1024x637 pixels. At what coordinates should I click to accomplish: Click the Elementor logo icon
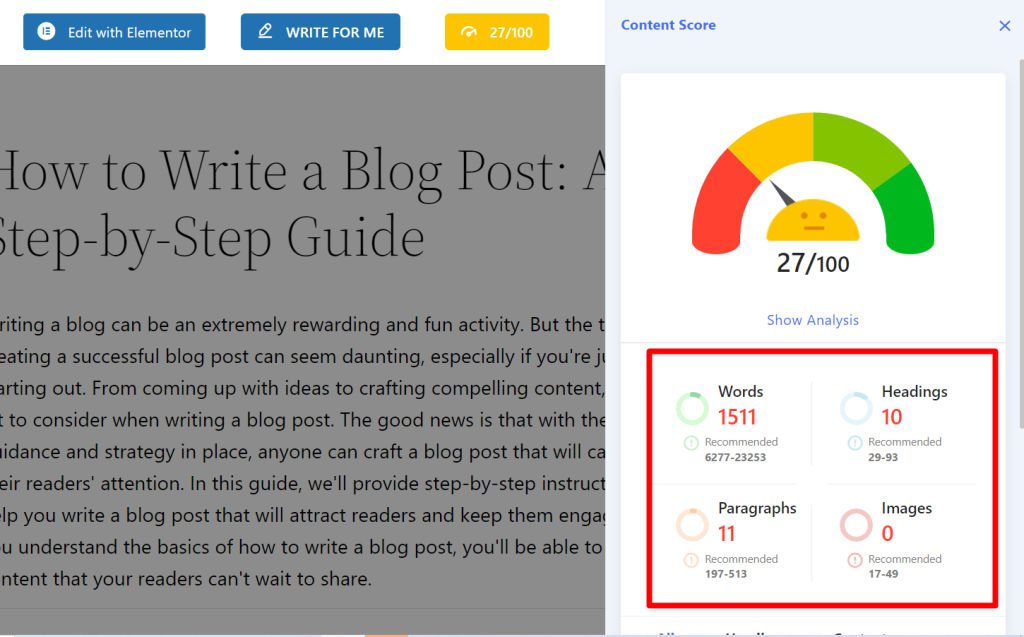[x=46, y=31]
